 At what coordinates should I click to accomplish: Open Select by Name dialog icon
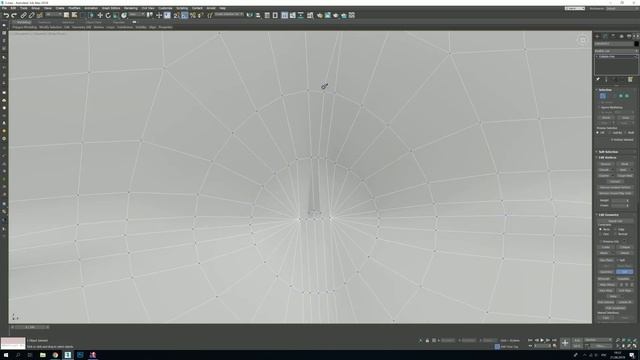pos(74,15)
